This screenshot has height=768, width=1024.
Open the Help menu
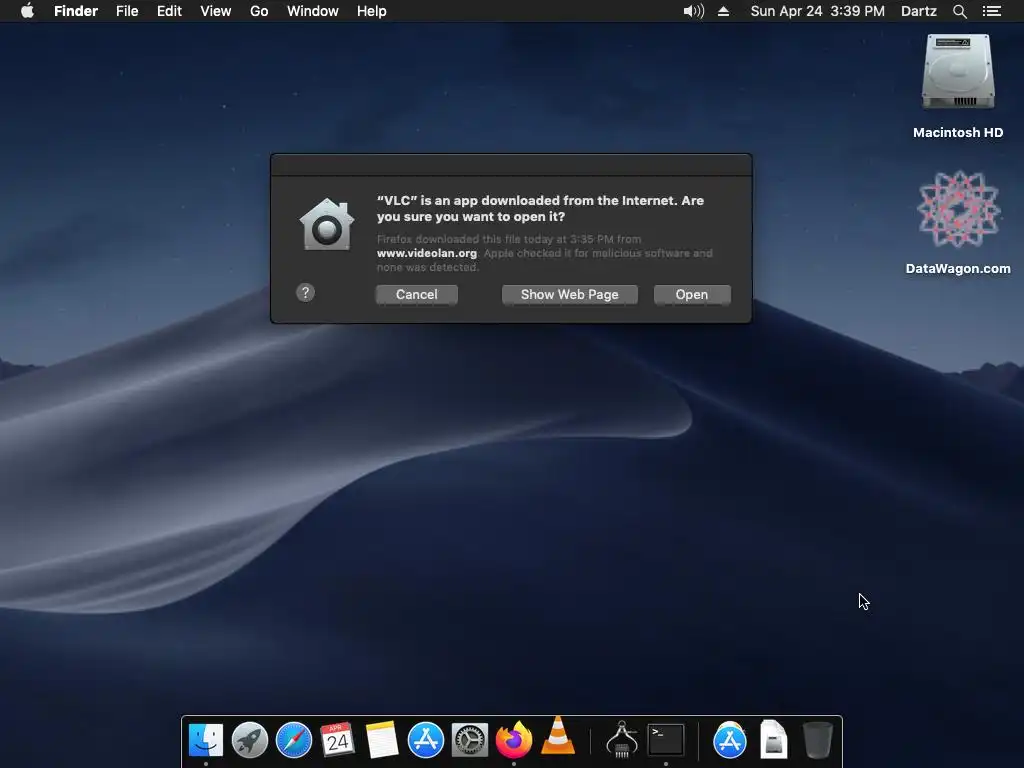372,11
